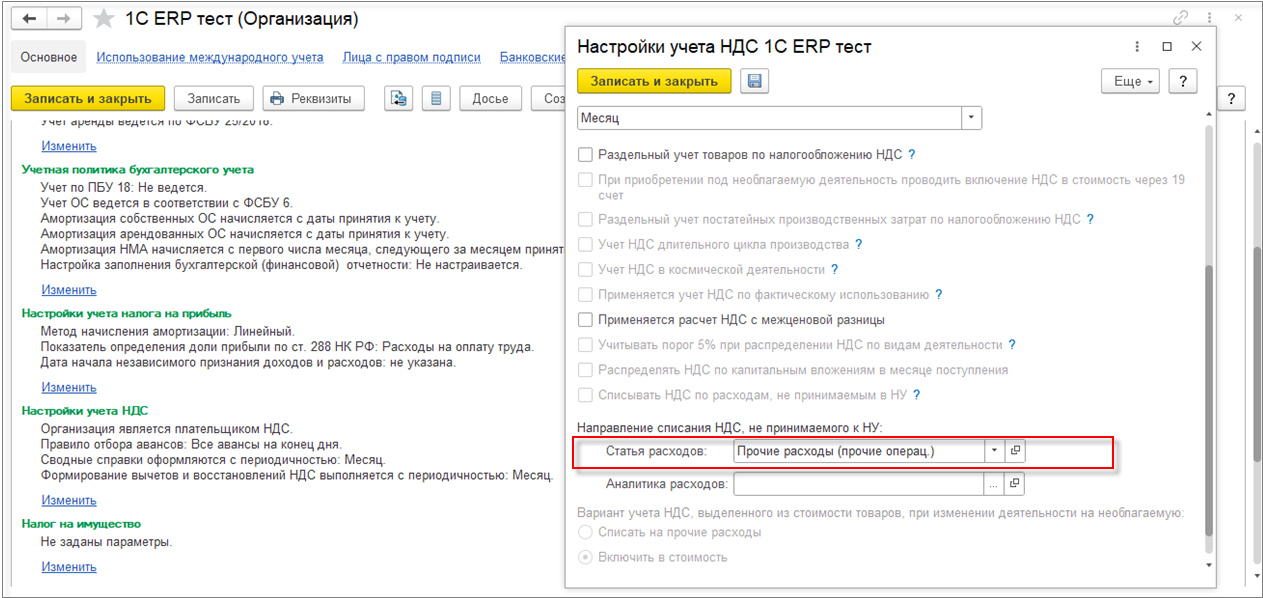
Task: Copy link via chain icon in main window
Action: click(1181, 18)
